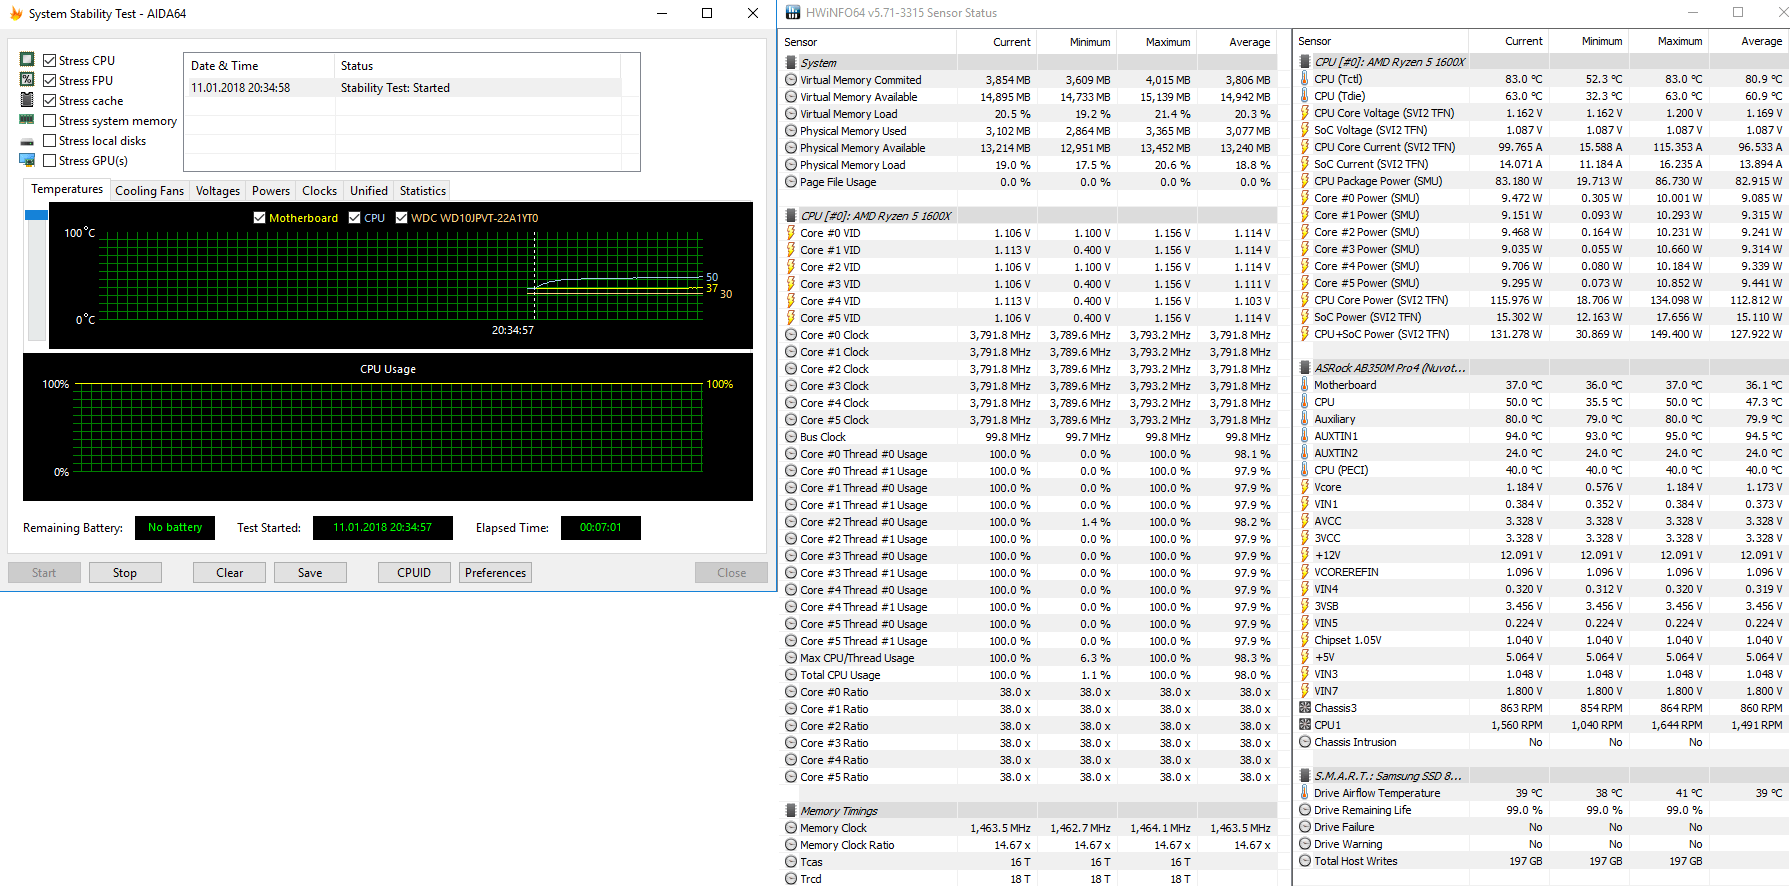Viewport: 1790px width, 886px height.
Task: Click the icon beside Drive Failure
Action: click(x=1305, y=827)
